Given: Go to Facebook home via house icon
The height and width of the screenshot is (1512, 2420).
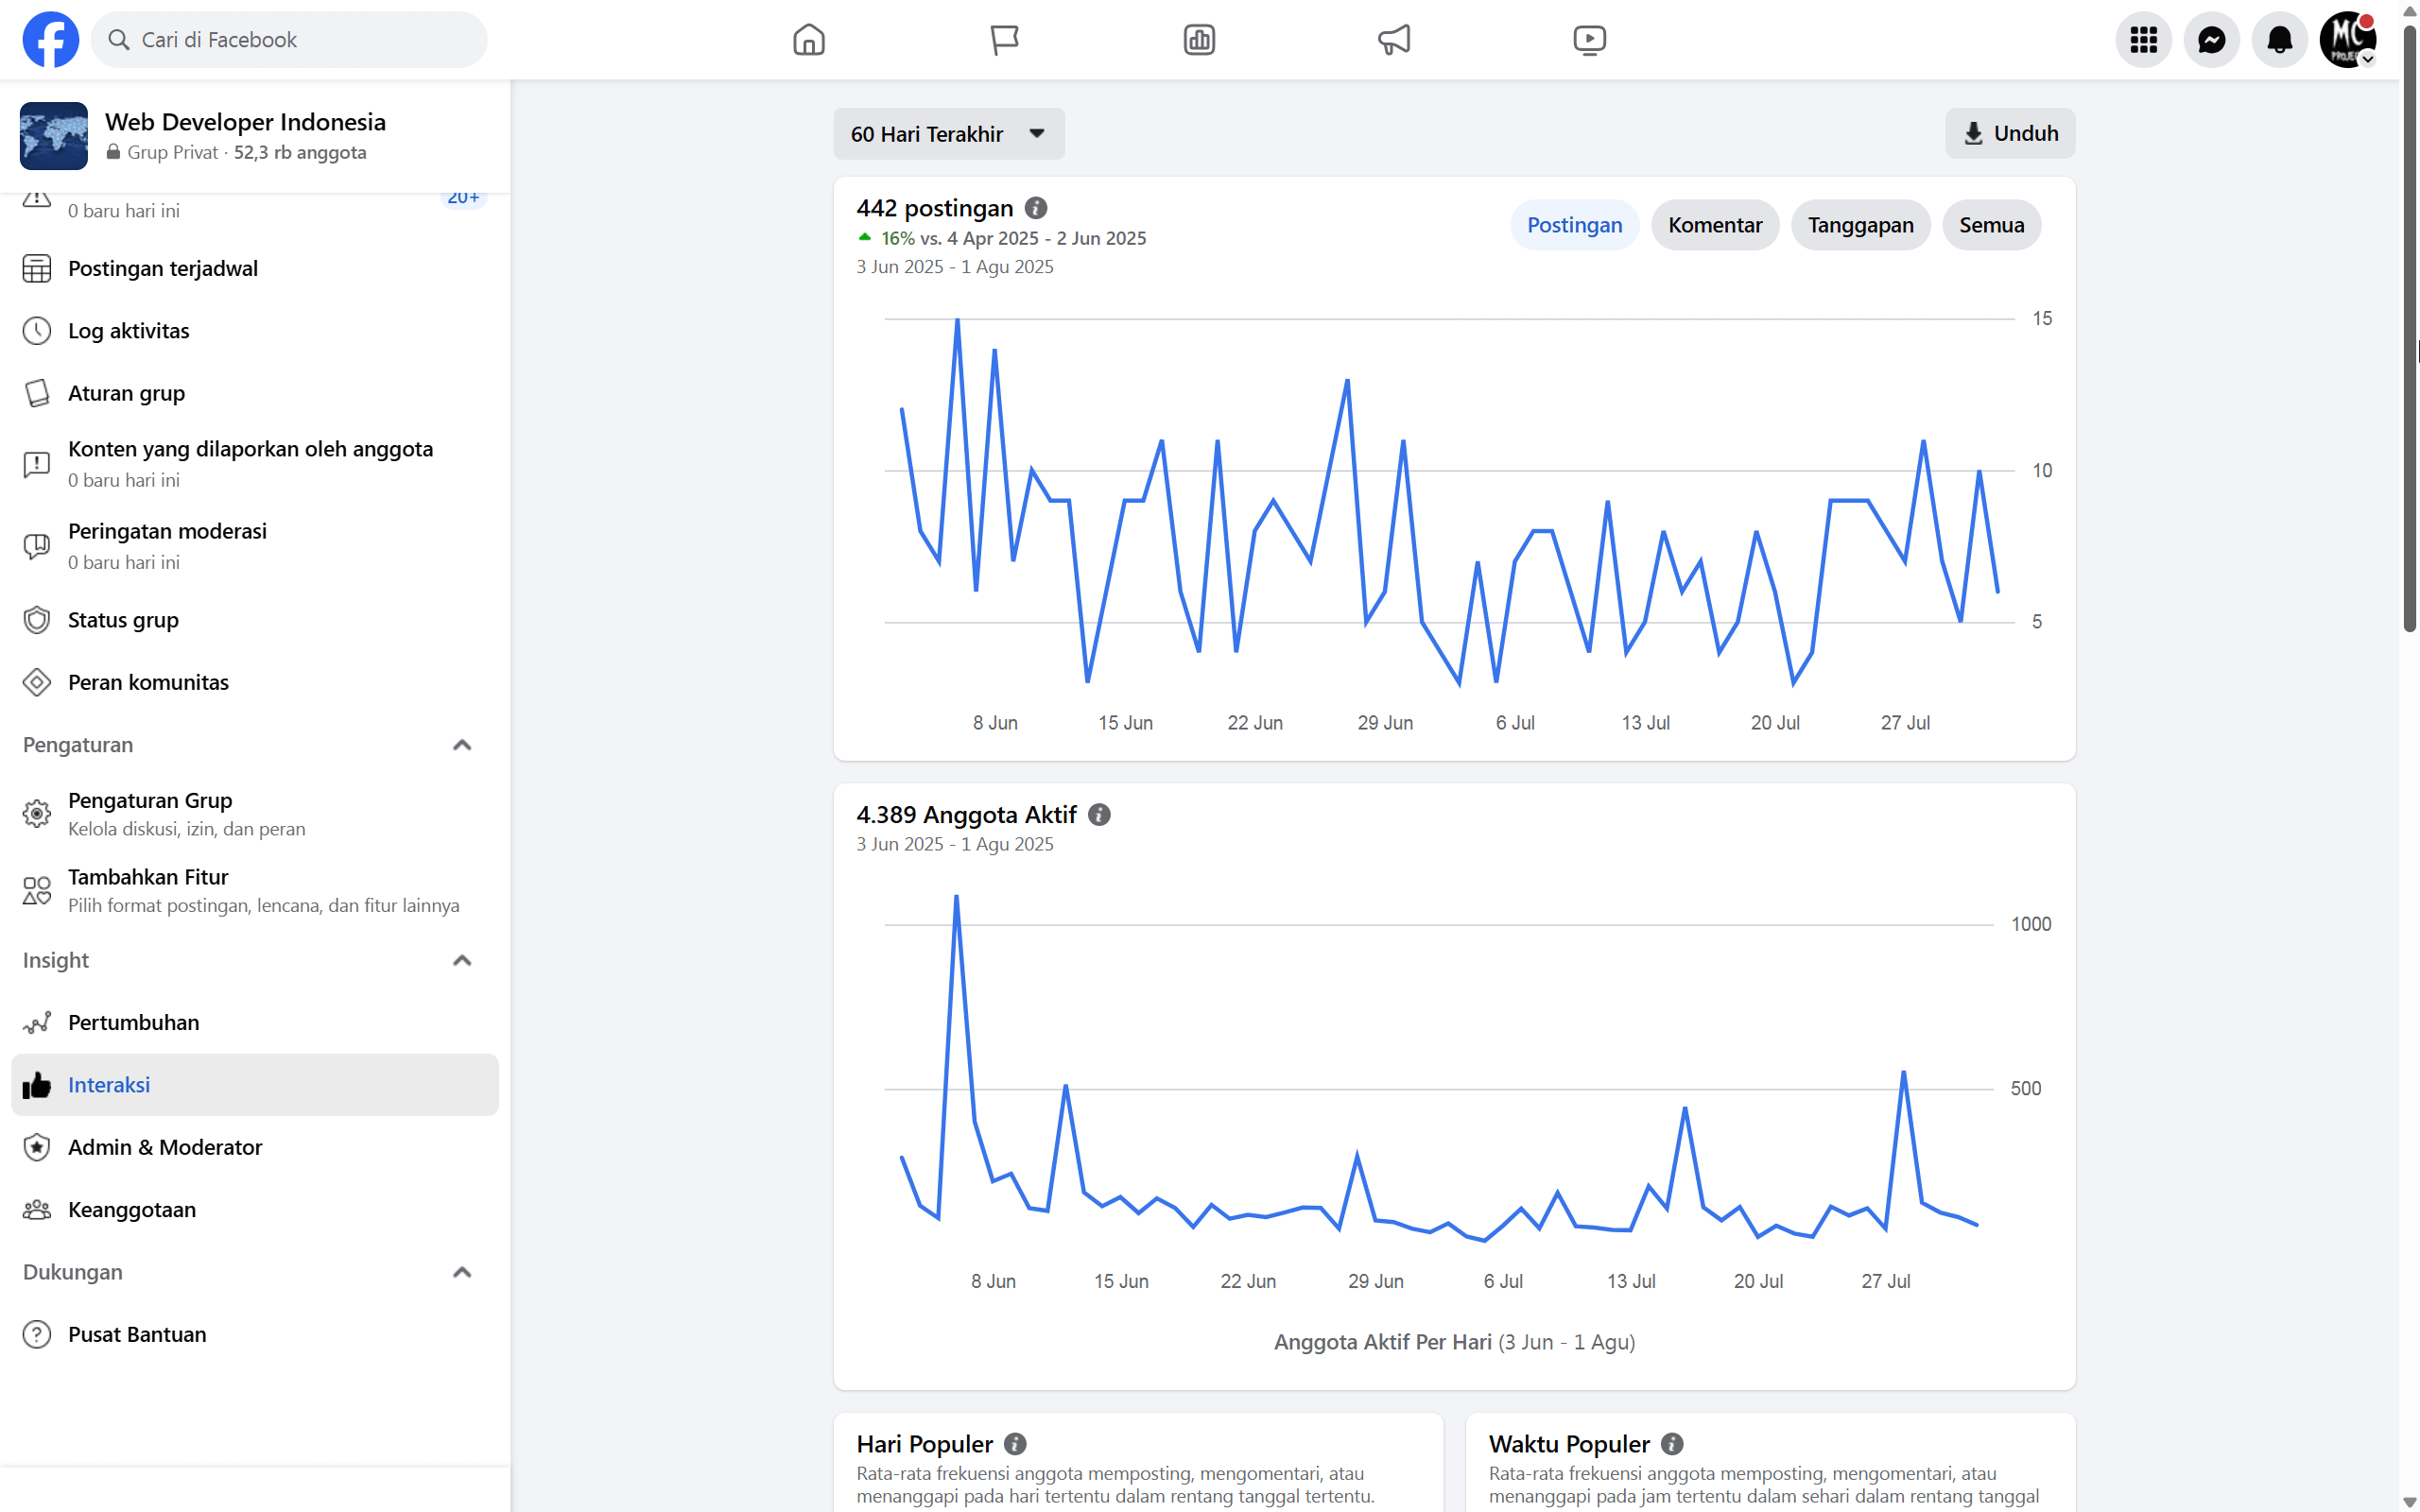Looking at the screenshot, I should coord(808,40).
